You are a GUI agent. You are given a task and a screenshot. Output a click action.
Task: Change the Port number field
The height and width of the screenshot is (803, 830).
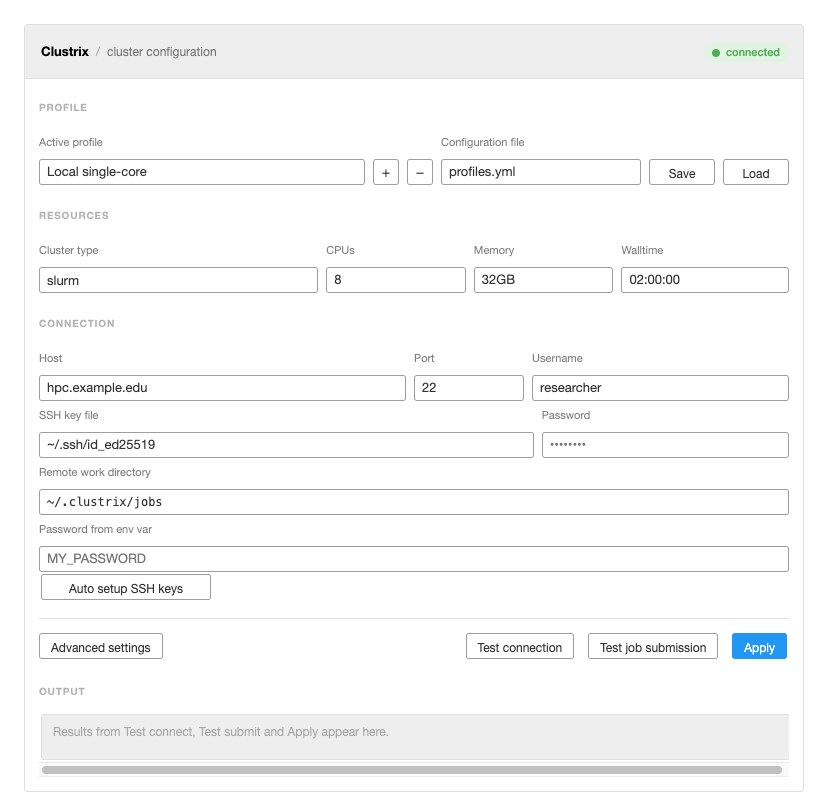468,388
